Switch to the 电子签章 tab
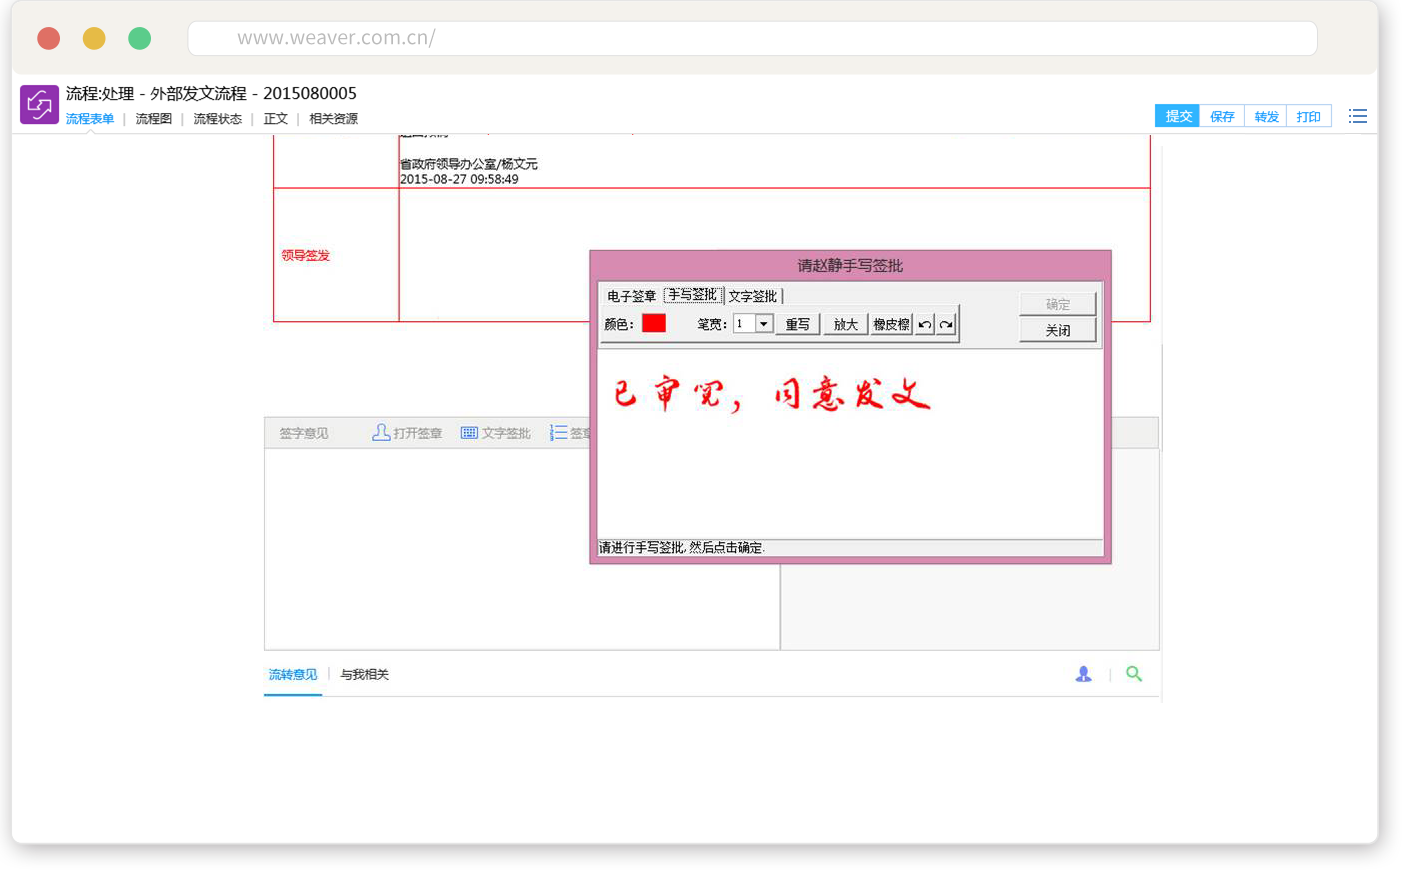The image size is (1425, 875). tap(631, 296)
